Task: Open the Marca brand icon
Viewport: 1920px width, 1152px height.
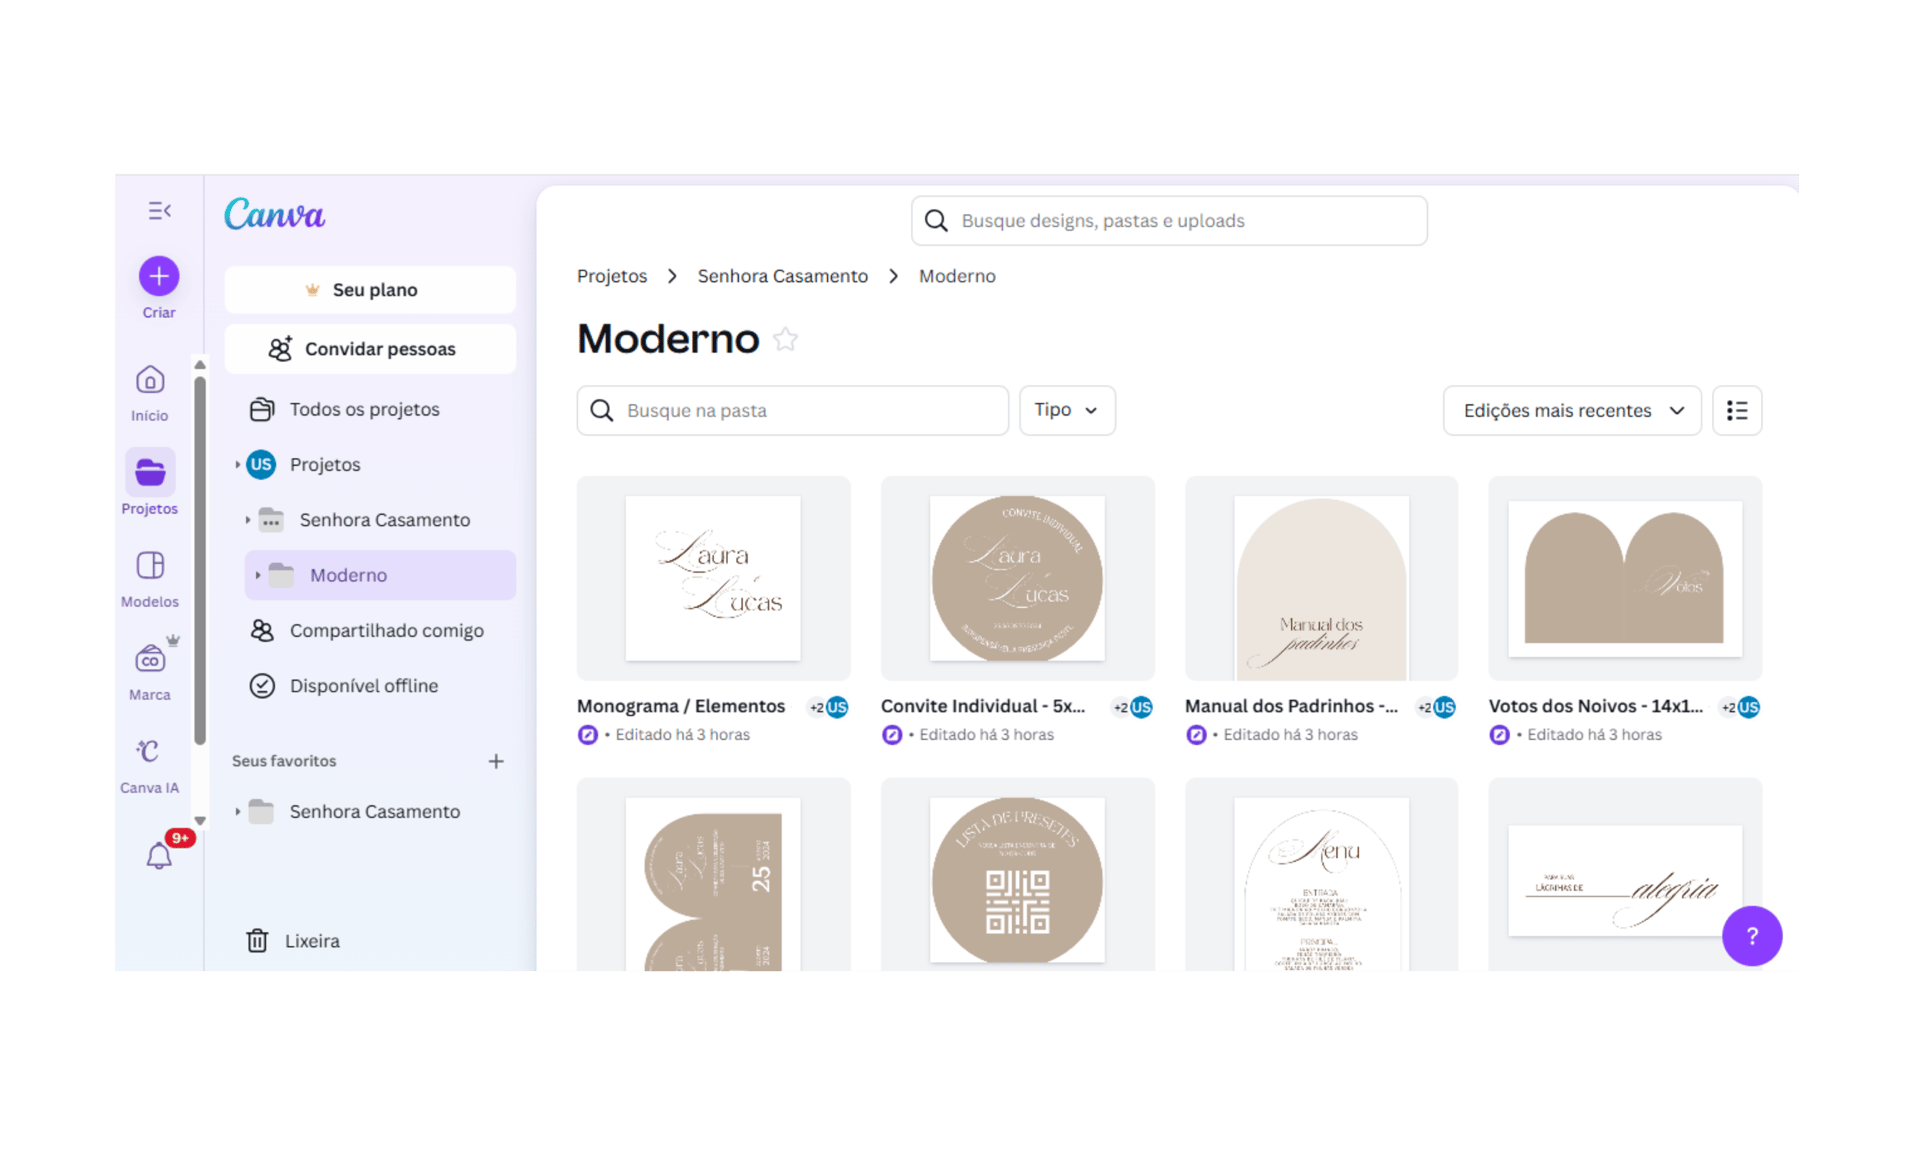Action: click(150, 659)
